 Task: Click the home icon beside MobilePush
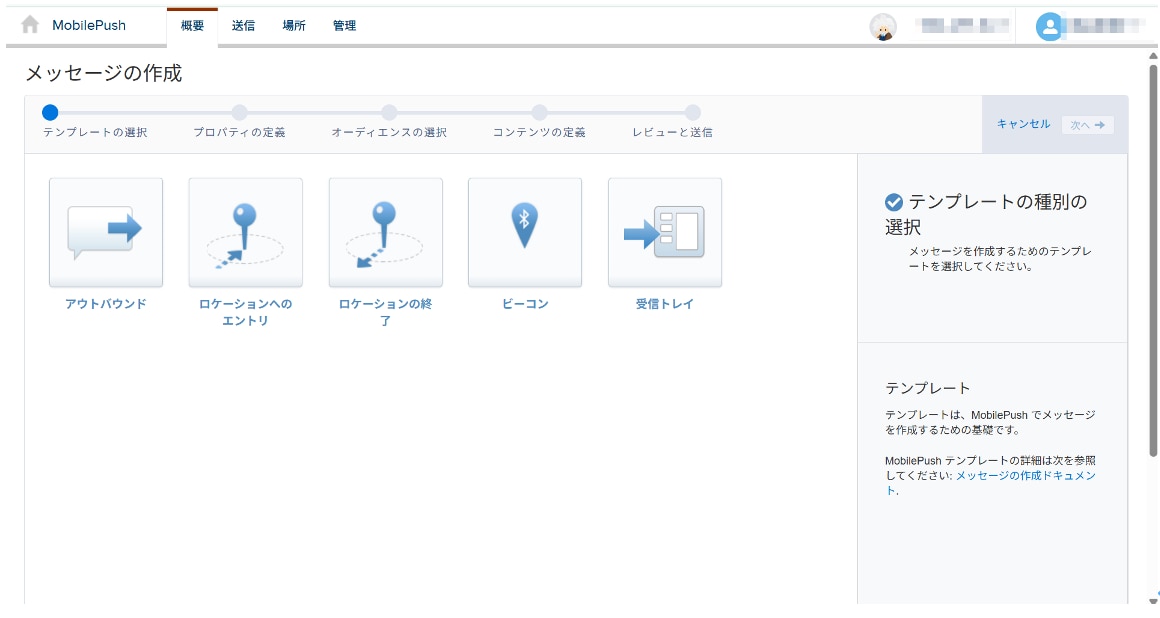30,25
